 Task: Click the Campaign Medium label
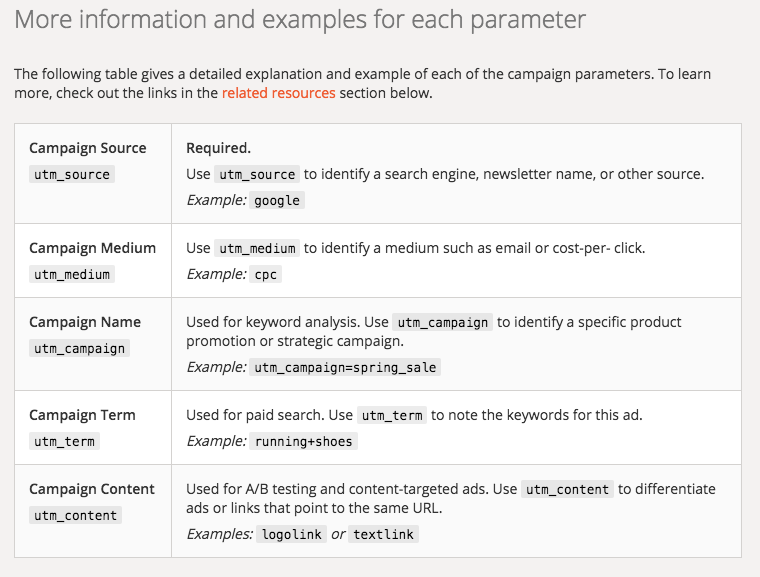tap(92, 248)
